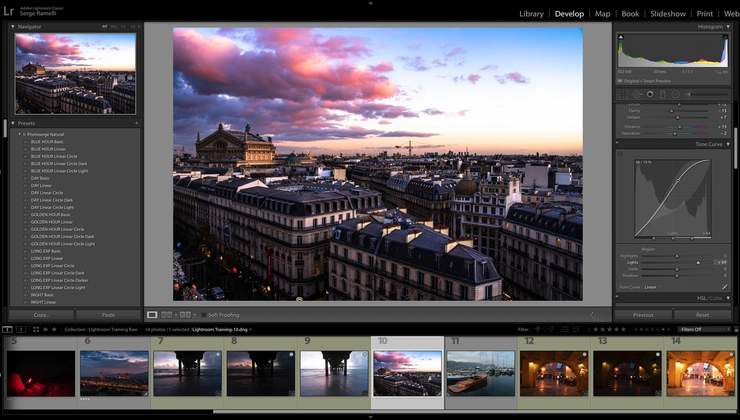Select the Spot Removal tool icon
This screenshot has height=420, width=740.
[x=636, y=94]
